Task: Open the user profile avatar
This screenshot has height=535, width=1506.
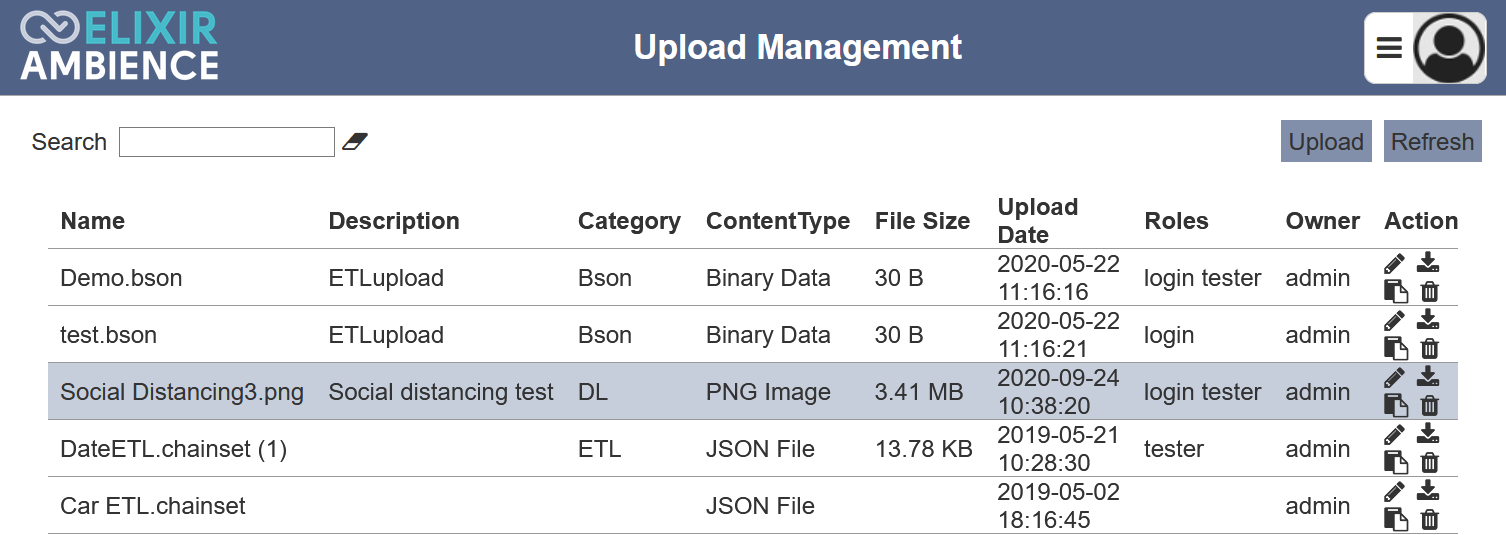Action: (x=1449, y=48)
